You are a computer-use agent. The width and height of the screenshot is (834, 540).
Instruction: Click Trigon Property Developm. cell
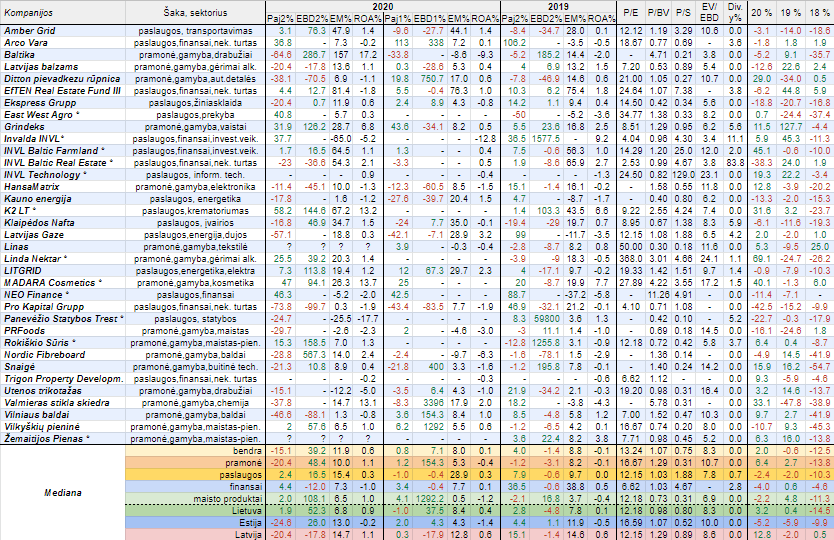point(63,379)
